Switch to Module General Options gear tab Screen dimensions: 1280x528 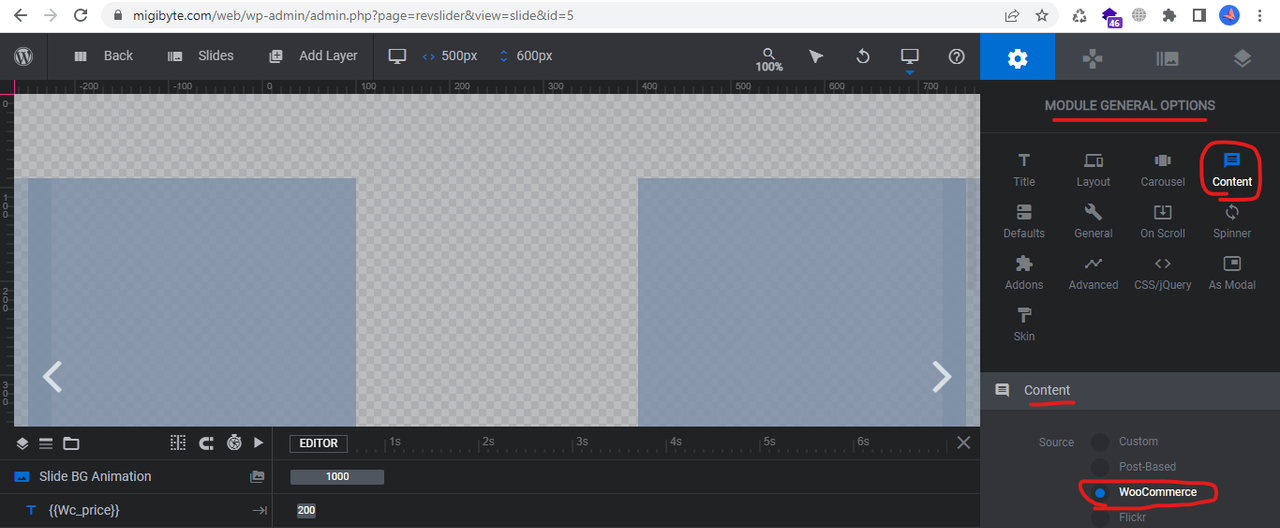pyautogui.click(x=1017, y=58)
